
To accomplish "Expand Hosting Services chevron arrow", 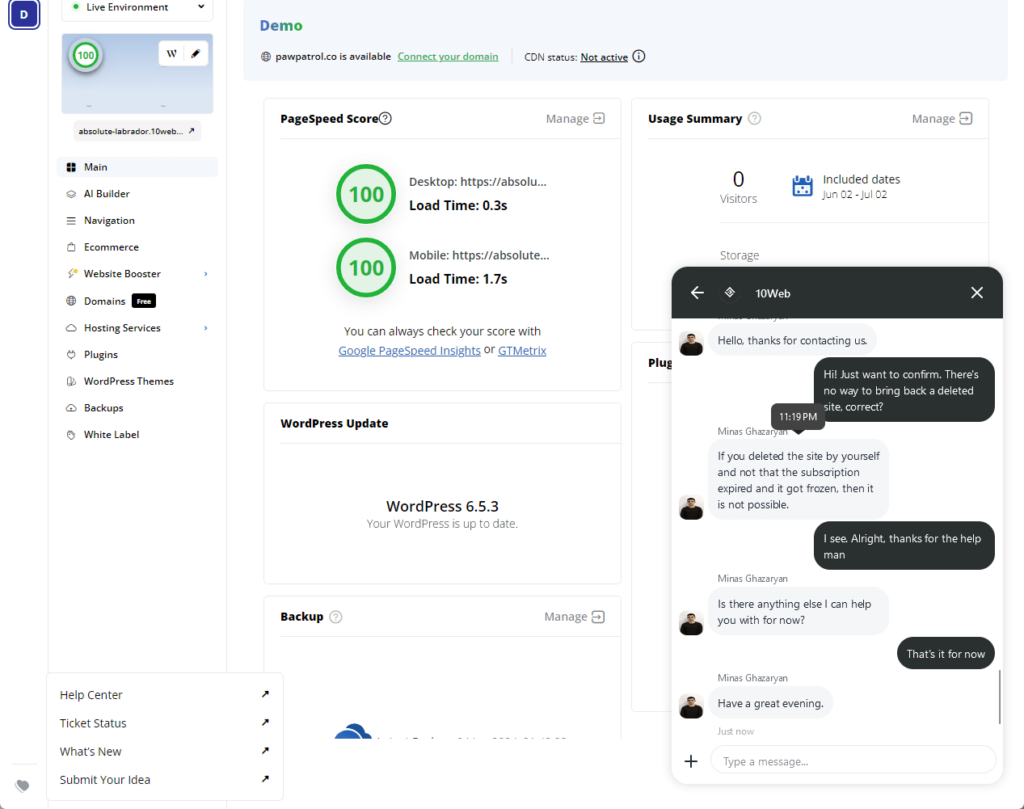I will click(206, 328).
